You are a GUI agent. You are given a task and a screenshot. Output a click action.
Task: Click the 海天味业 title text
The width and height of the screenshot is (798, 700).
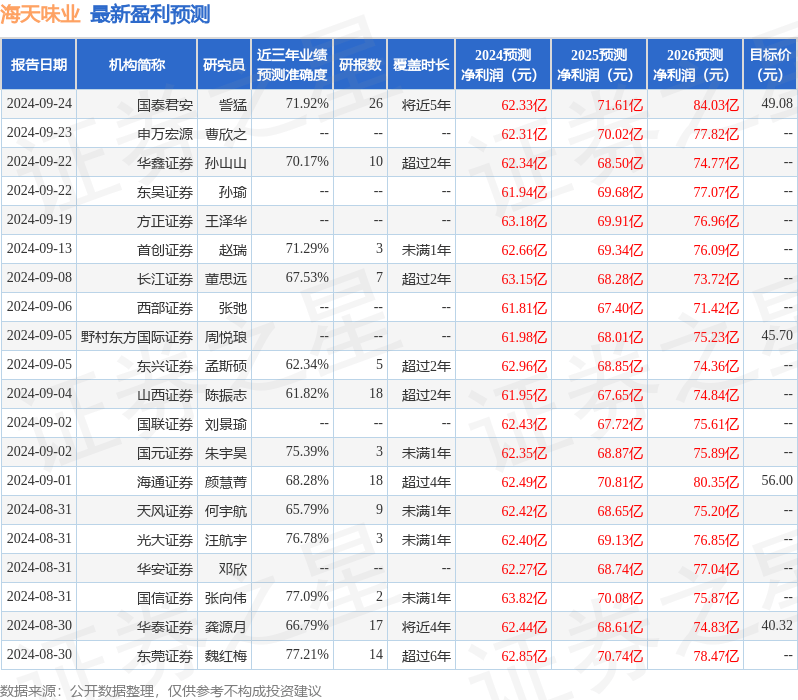tap(40, 14)
